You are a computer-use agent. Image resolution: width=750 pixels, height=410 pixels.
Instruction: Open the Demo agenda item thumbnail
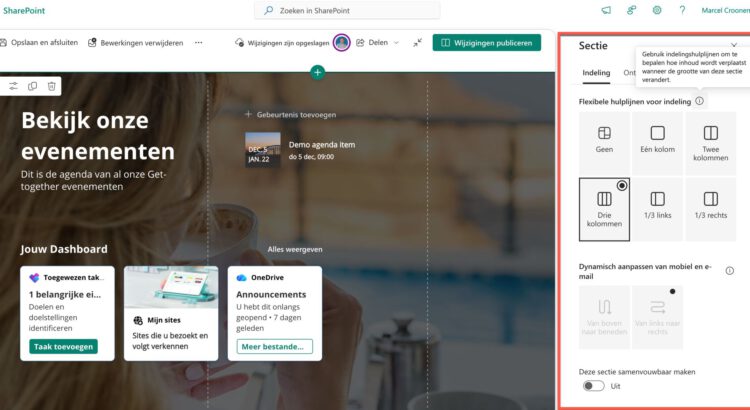coord(263,149)
